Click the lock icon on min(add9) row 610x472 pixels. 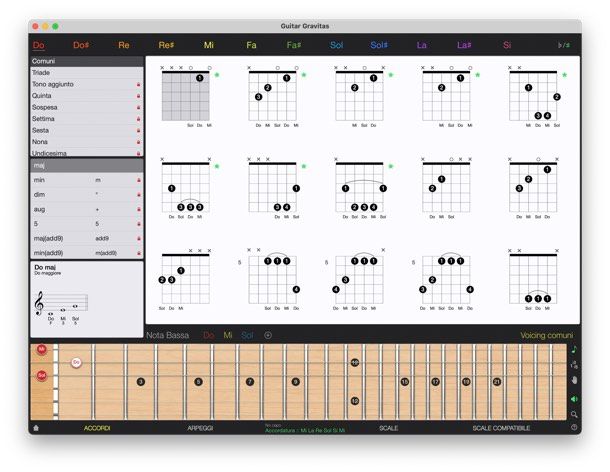click(138, 253)
